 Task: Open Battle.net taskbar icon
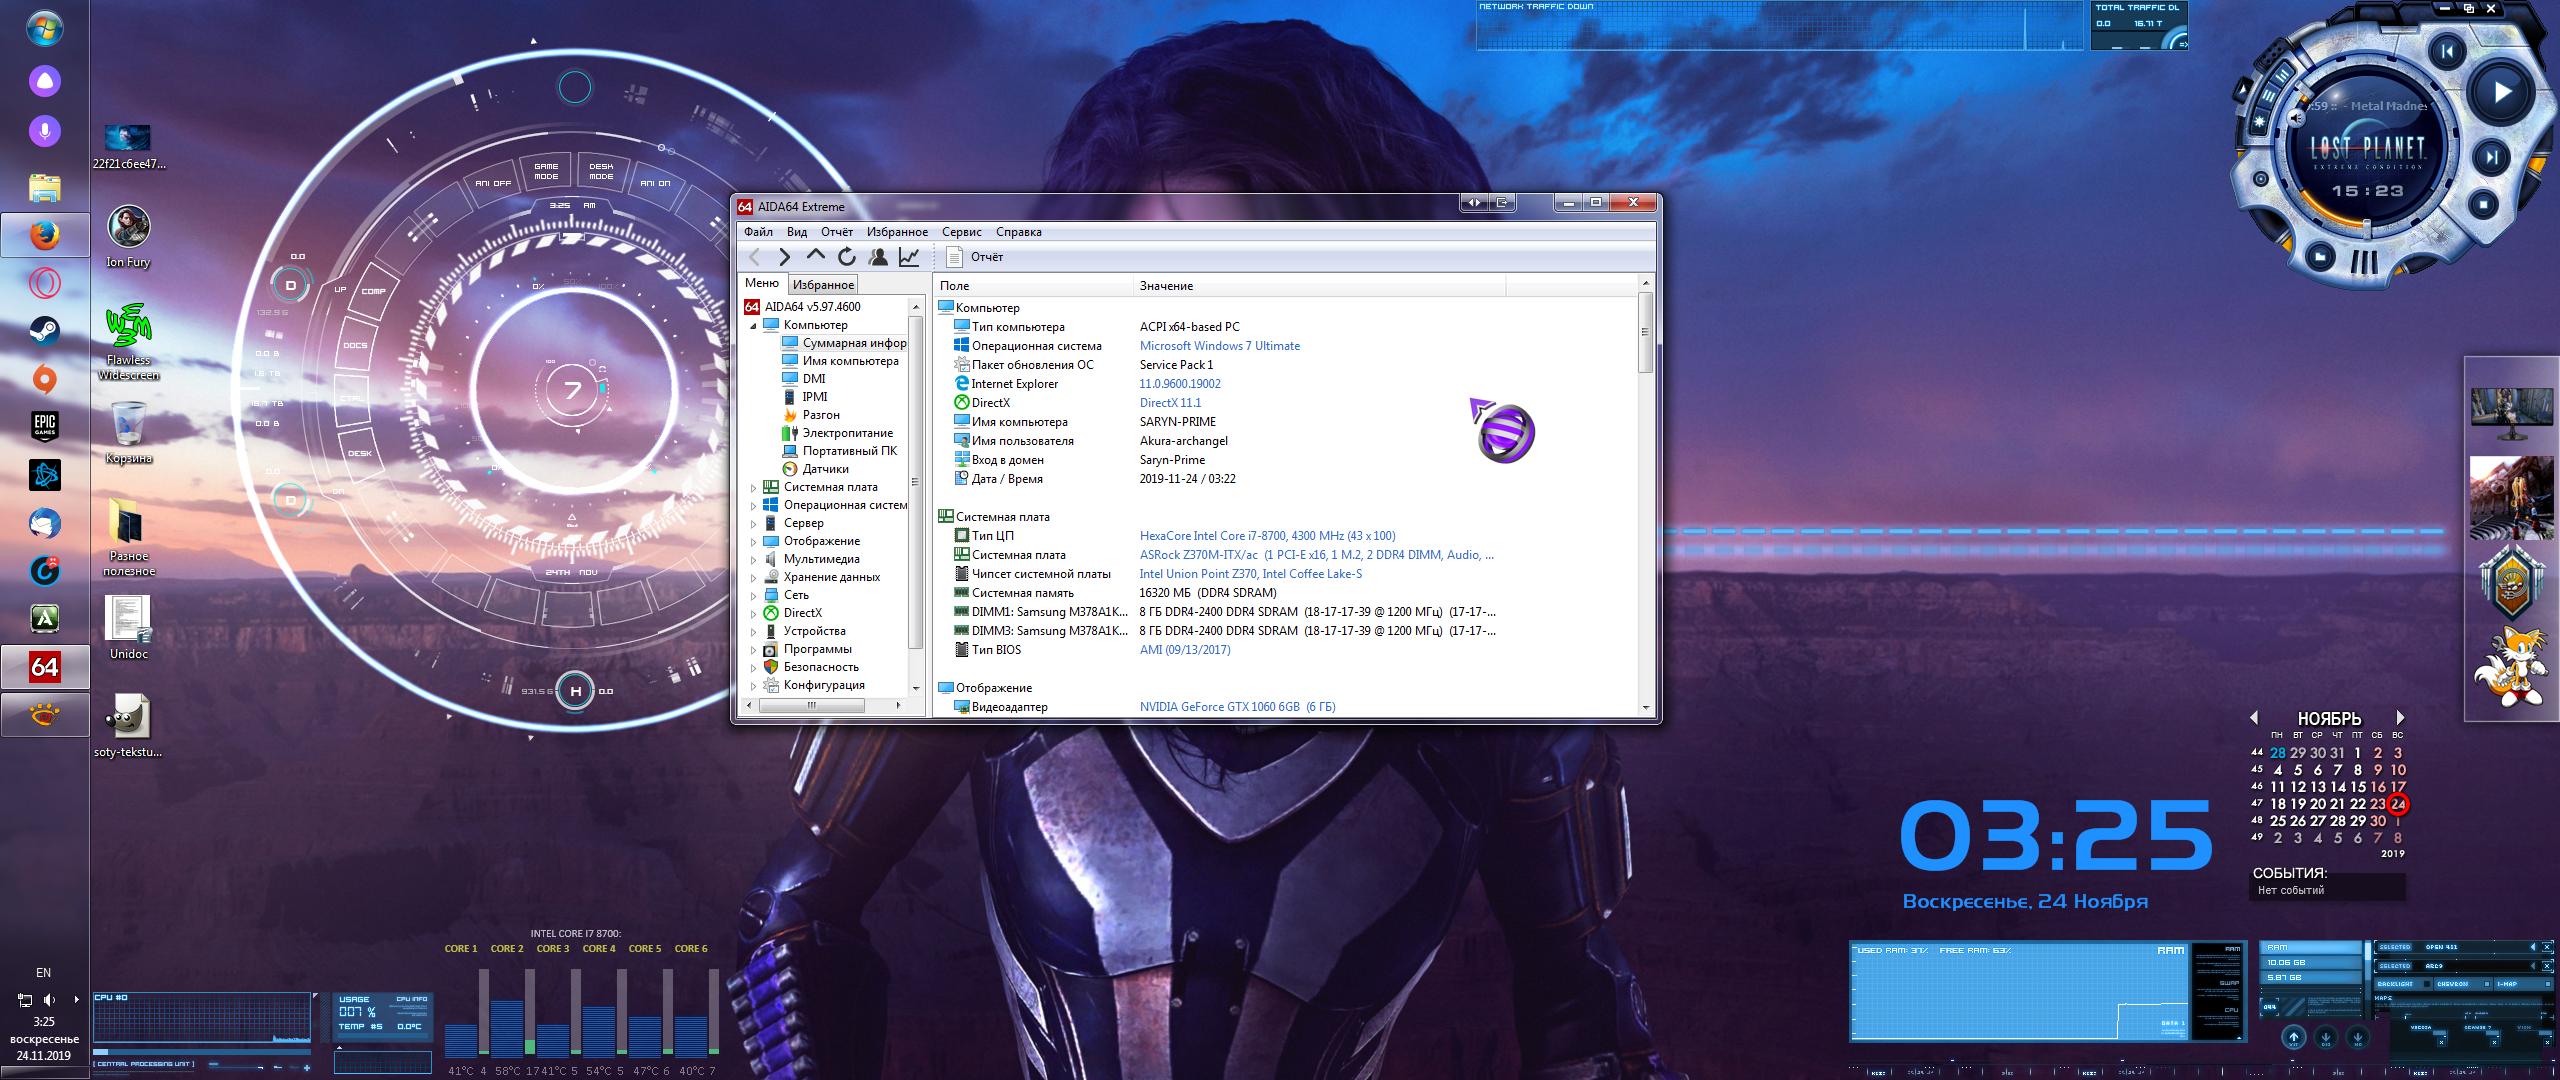[44, 475]
